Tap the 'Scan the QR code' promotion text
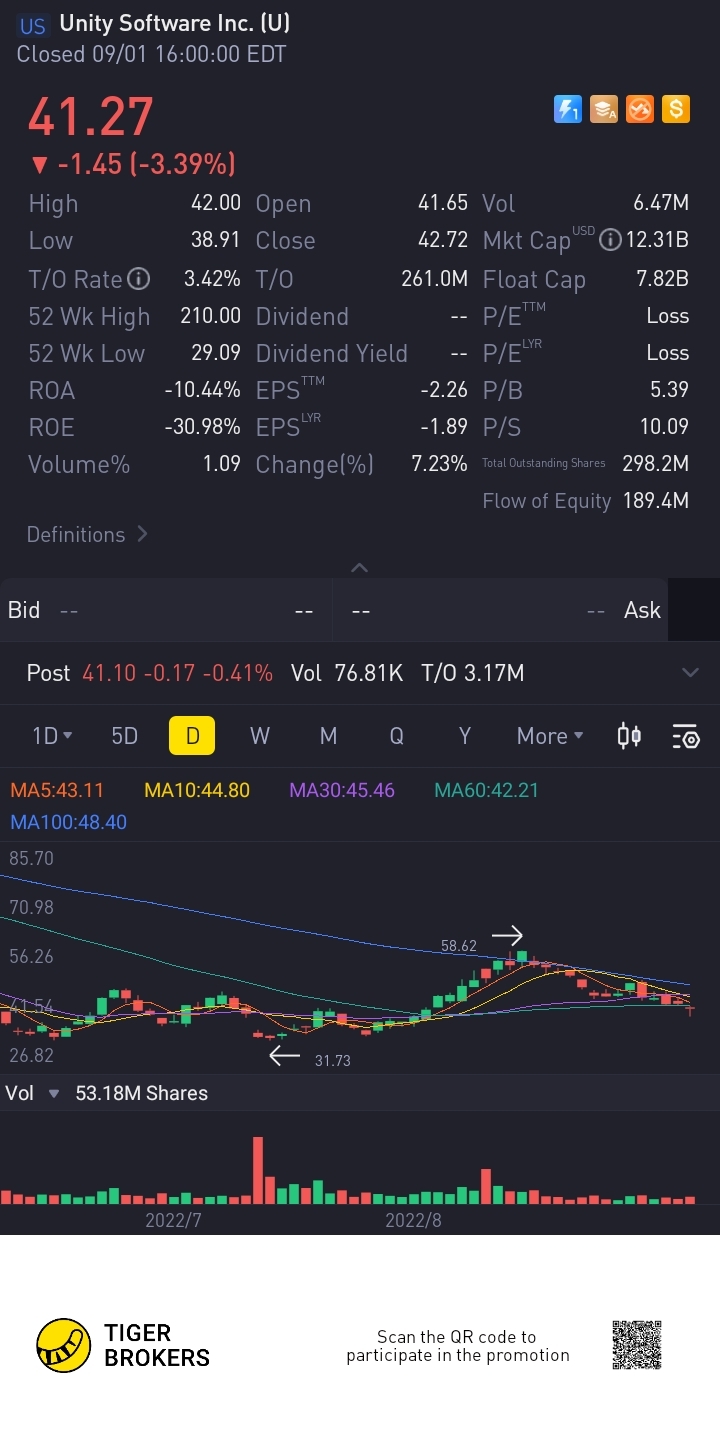The width and height of the screenshot is (720, 1456). pyautogui.click(x=458, y=1346)
